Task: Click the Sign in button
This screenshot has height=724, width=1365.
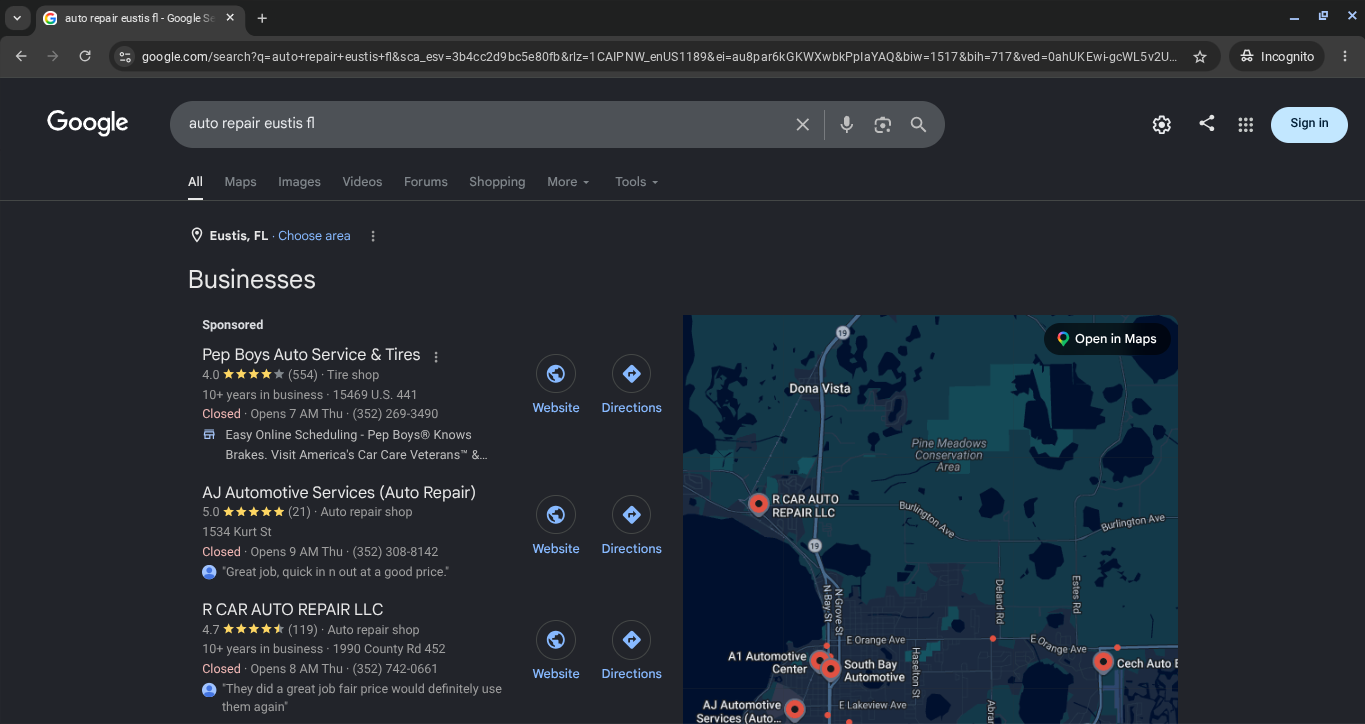Action: pyautogui.click(x=1309, y=124)
